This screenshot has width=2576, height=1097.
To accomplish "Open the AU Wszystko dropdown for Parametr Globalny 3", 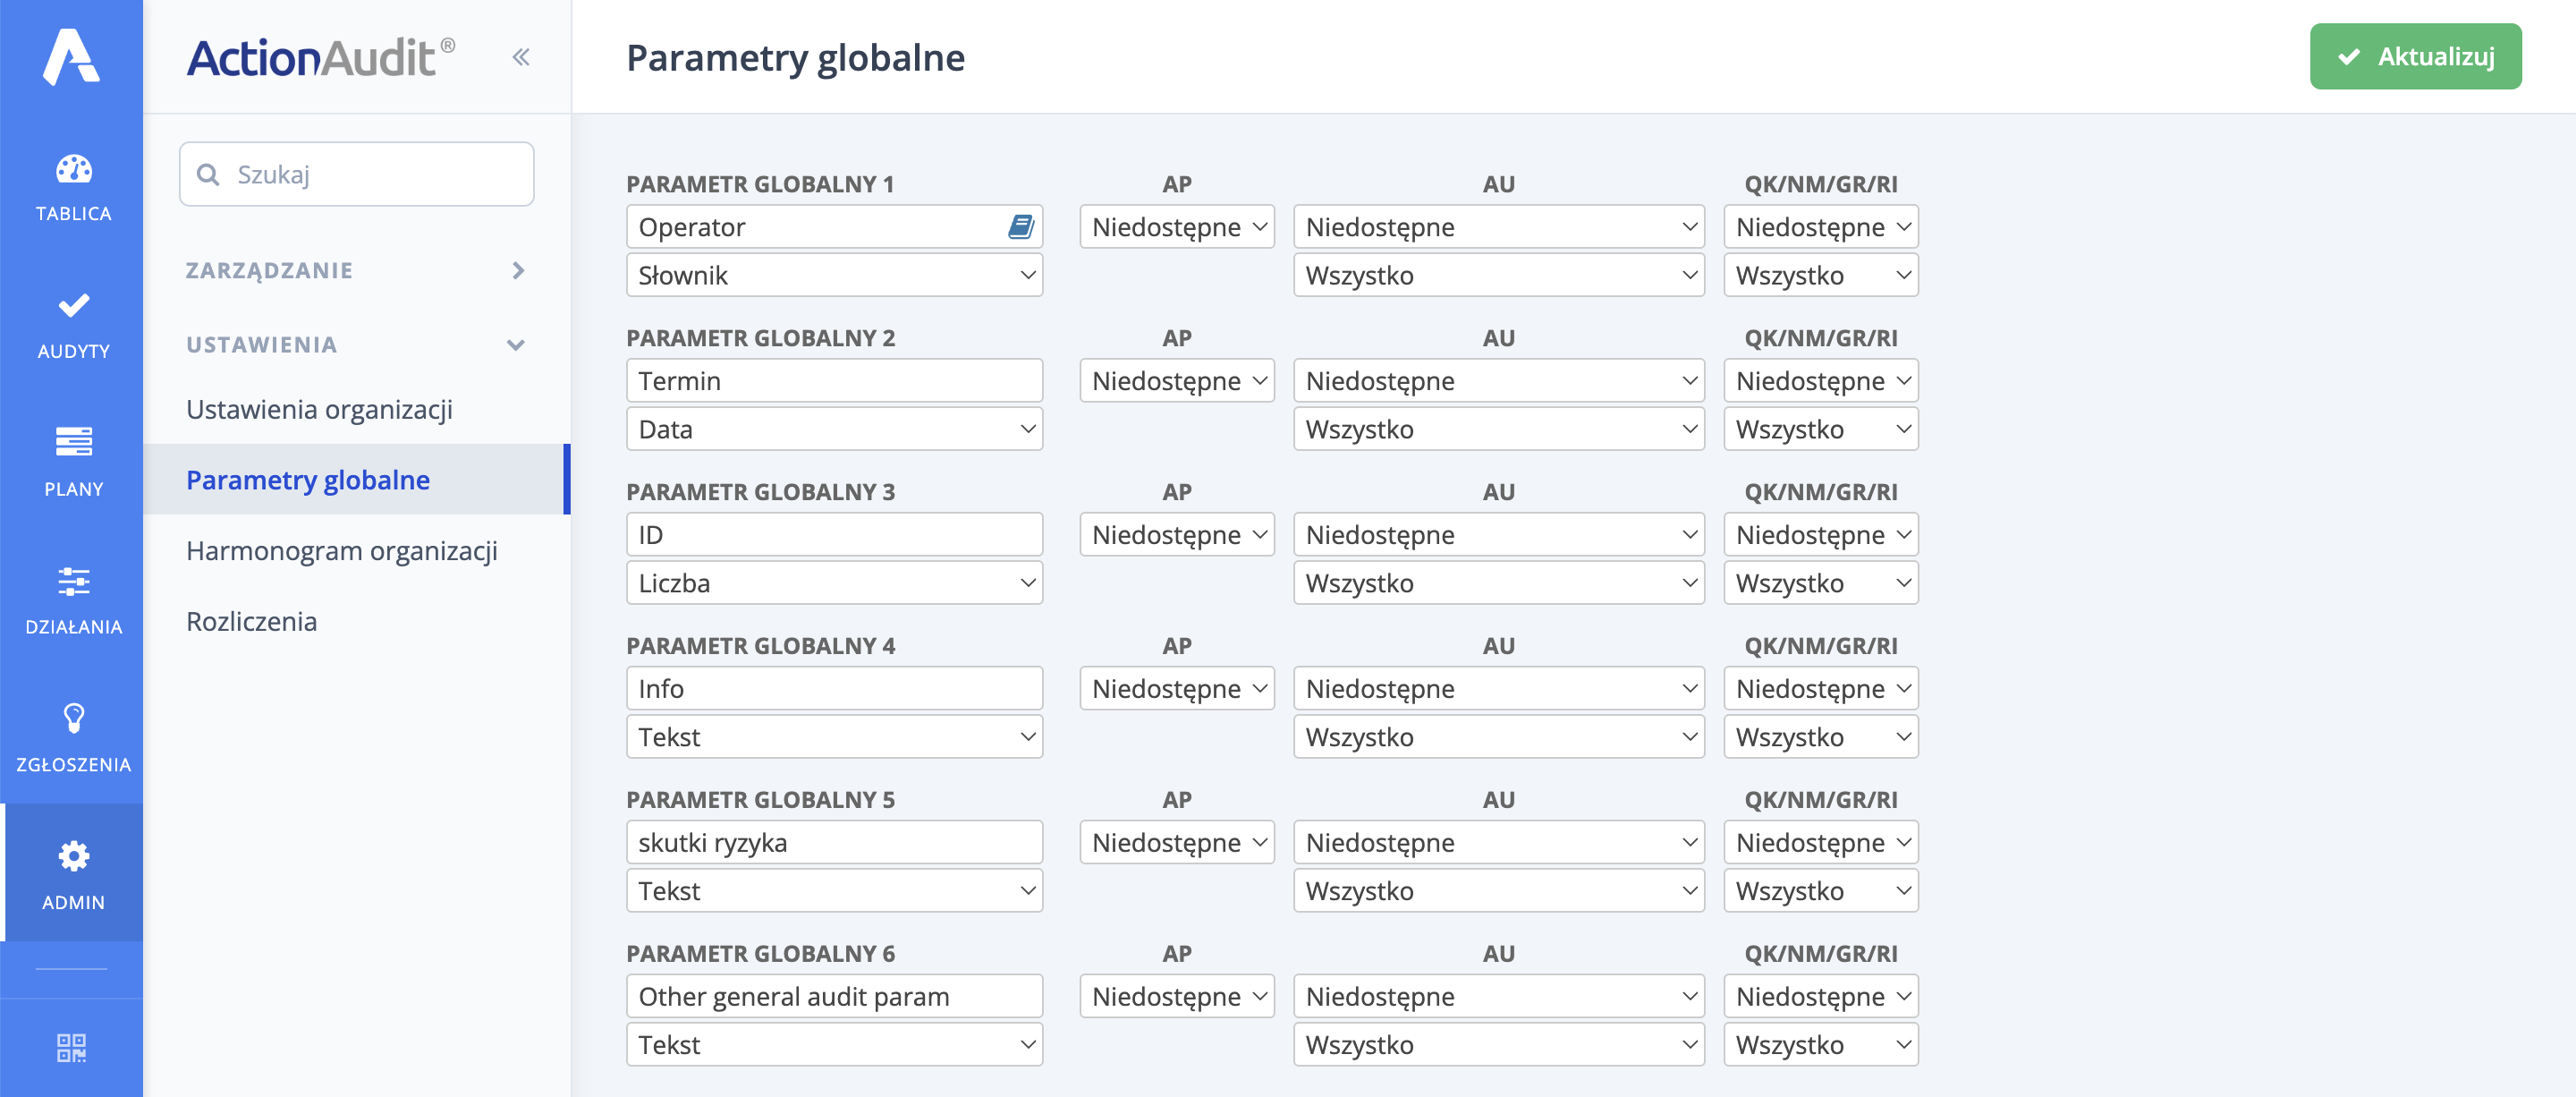I will [1497, 583].
